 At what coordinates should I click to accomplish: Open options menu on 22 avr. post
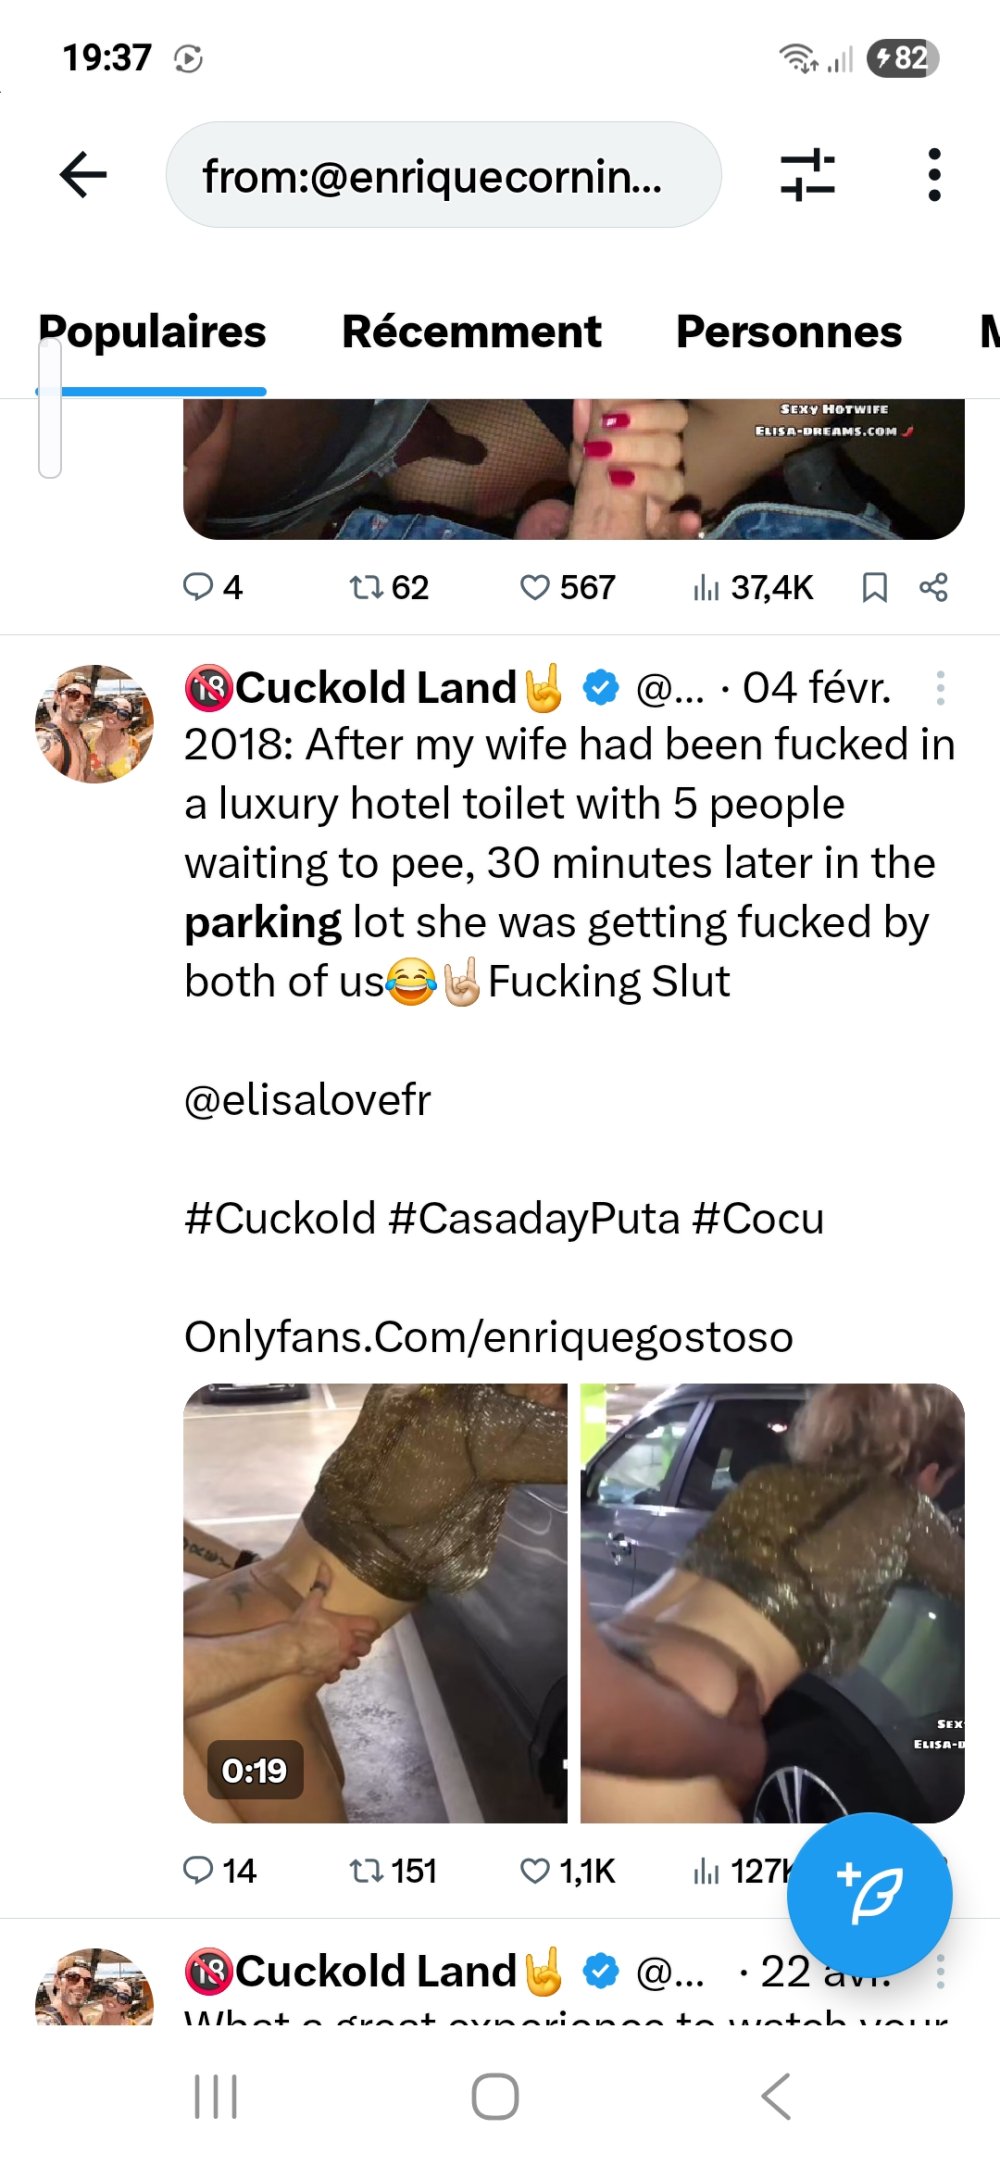click(940, 1971)
